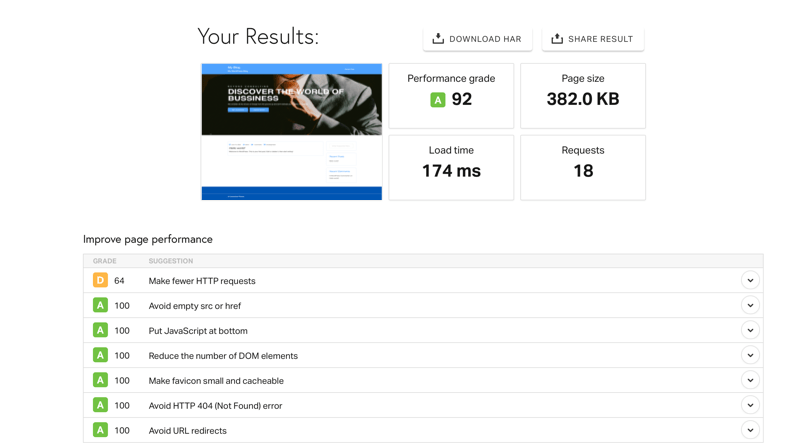Expand the Put JavaScript at bottom row
798x445 pixels.
(x=750, y=330)
